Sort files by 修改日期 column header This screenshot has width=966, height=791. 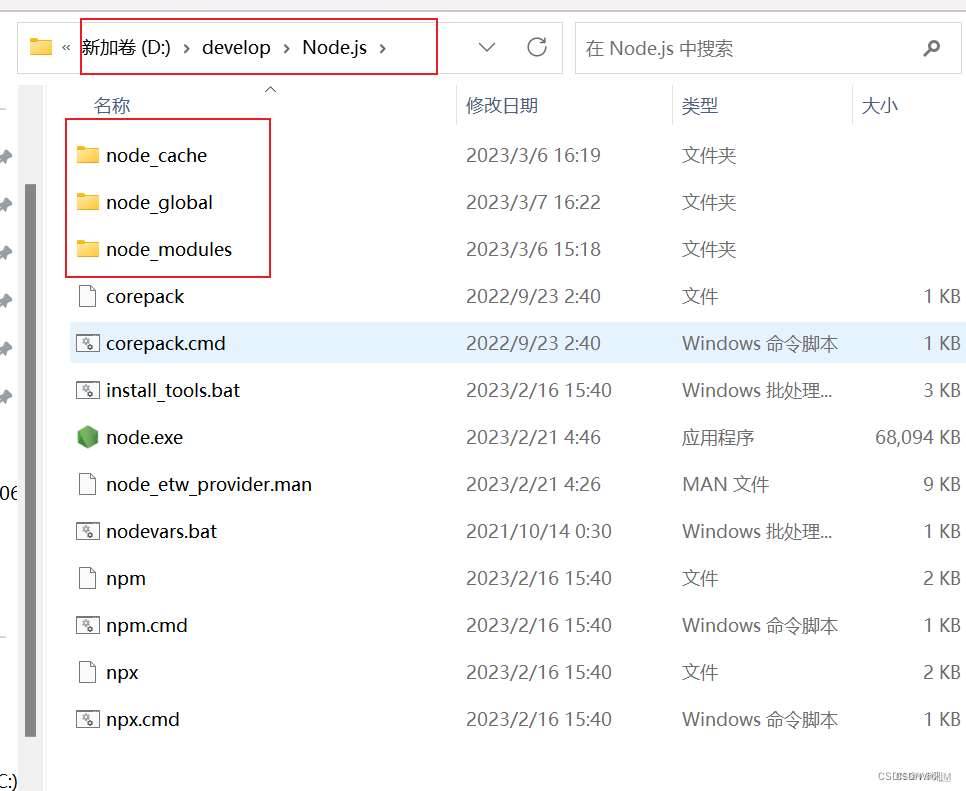pos(501,105)
